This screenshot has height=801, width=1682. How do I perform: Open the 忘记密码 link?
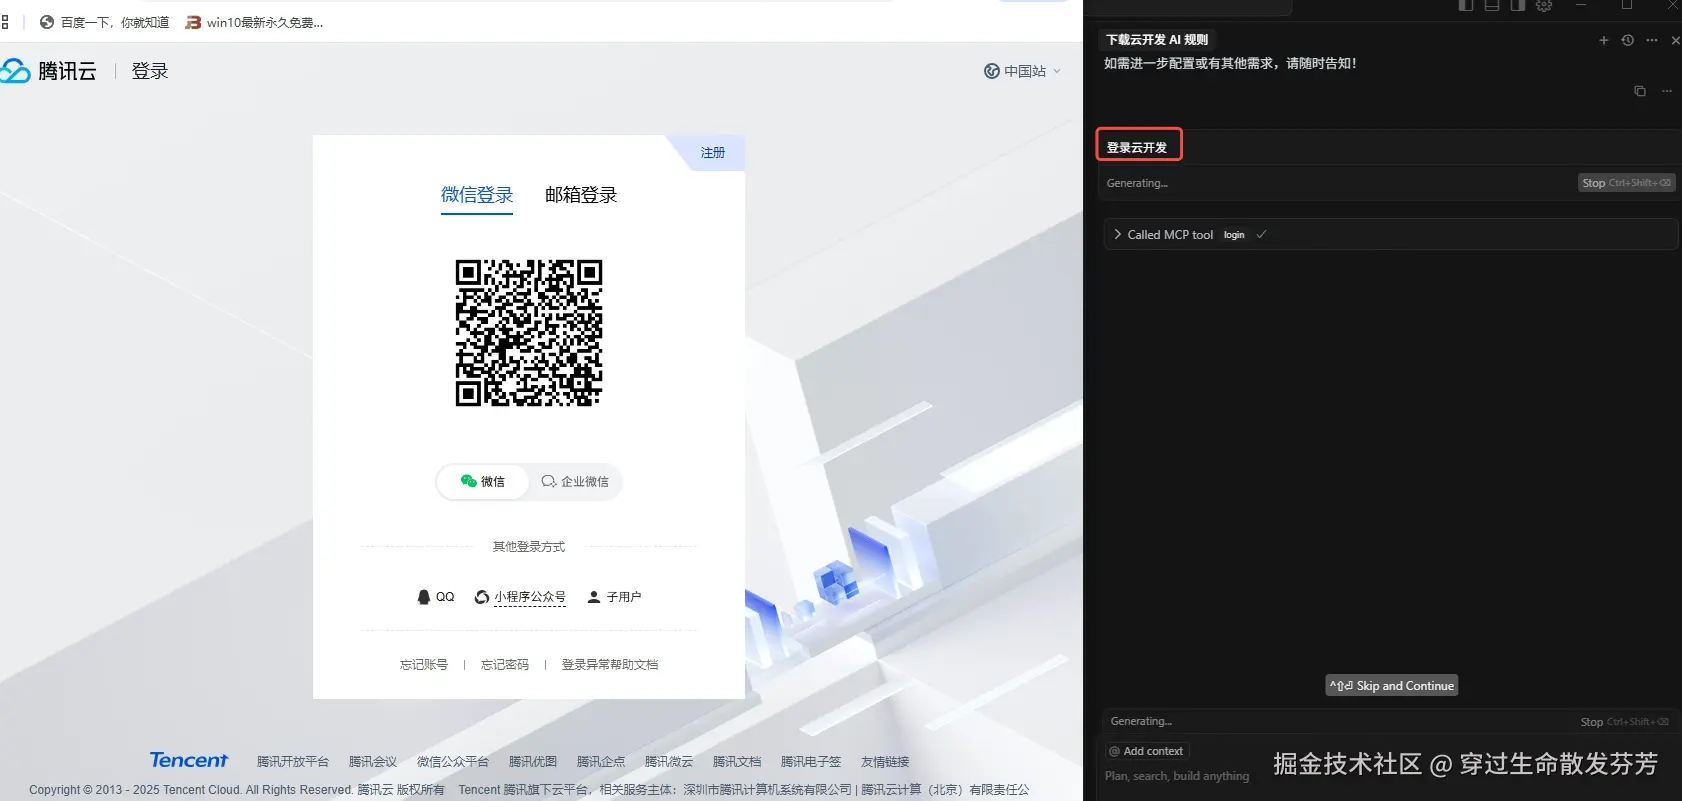(x=505, y=665)
